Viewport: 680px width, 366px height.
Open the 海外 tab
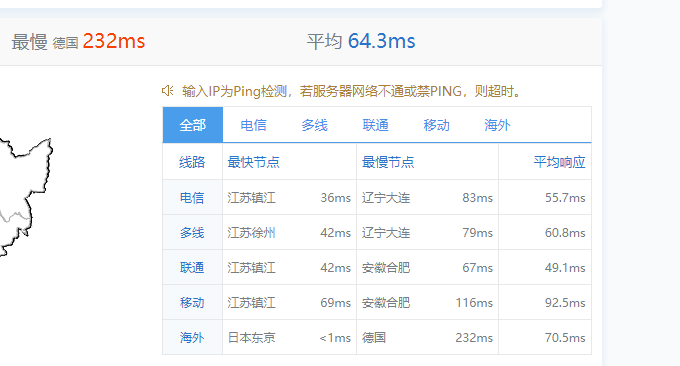[x=497, y=125]
